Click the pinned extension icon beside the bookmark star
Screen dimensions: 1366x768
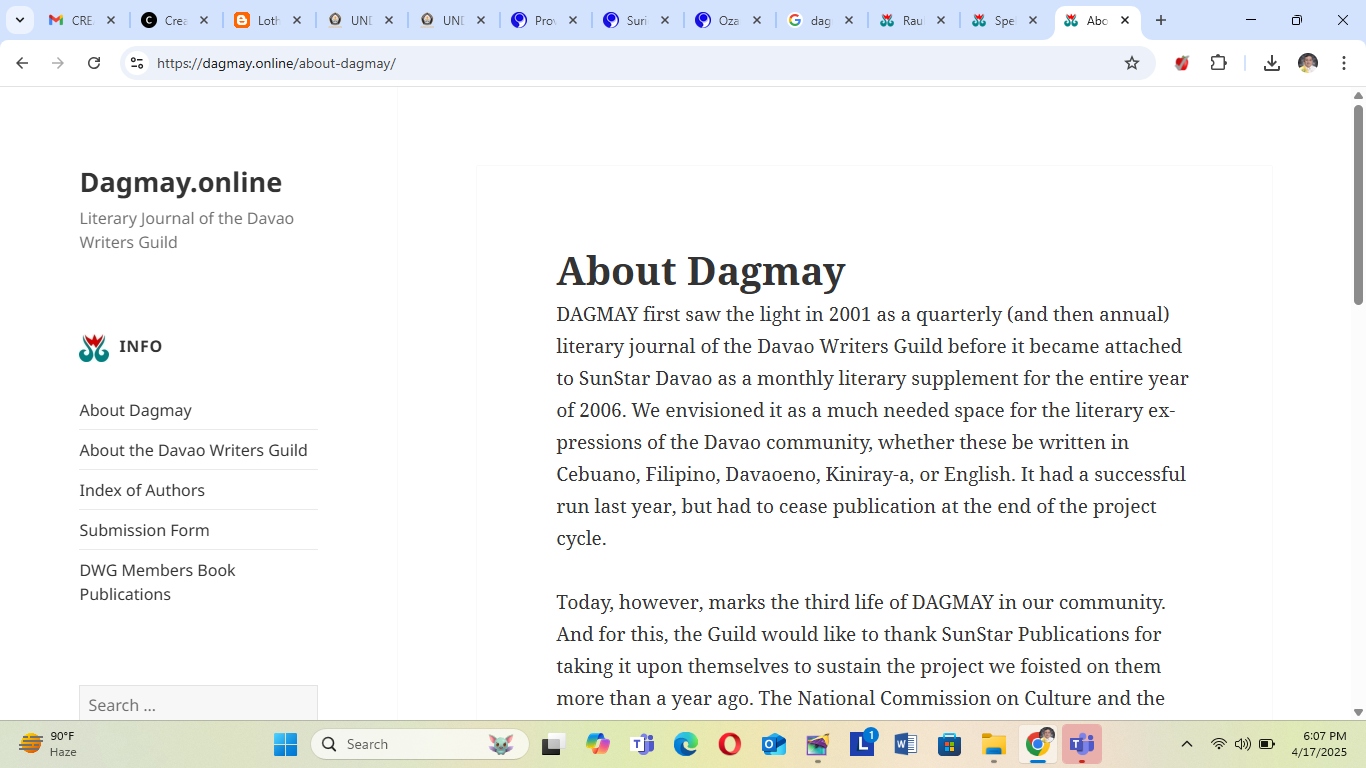1181,62
